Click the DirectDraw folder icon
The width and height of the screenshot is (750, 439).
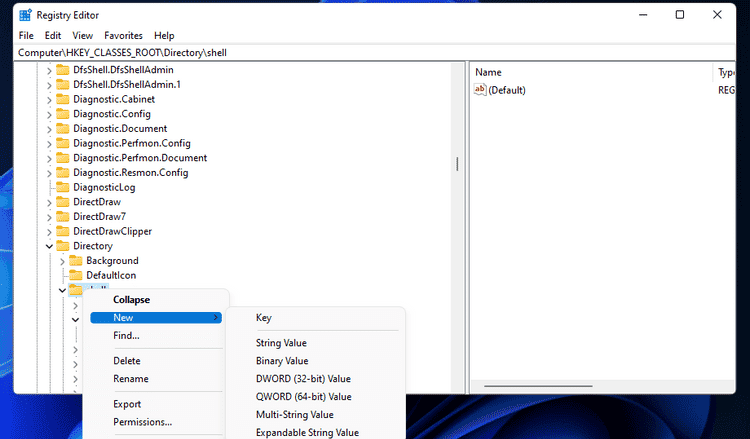tap(63, 202)
